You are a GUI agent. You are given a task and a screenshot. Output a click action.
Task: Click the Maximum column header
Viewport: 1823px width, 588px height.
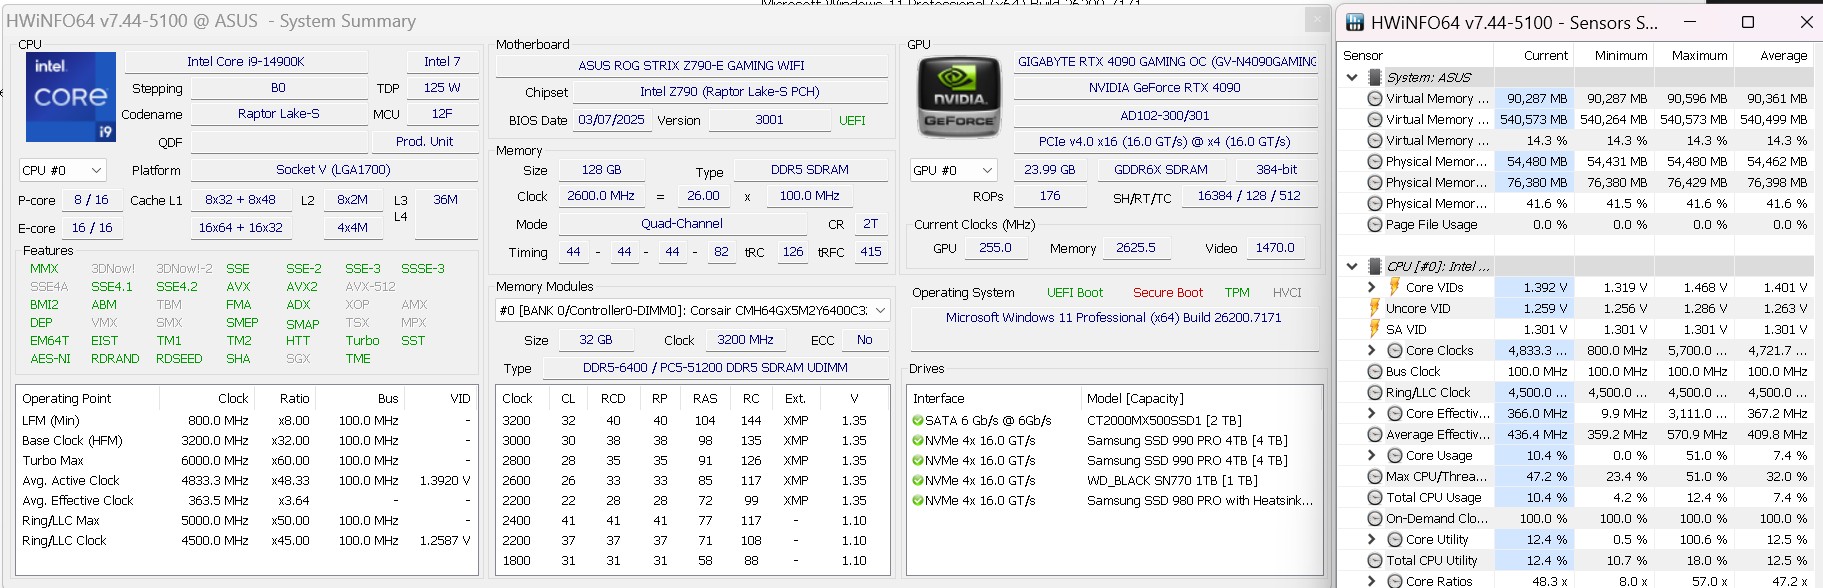coord(1693,56)
